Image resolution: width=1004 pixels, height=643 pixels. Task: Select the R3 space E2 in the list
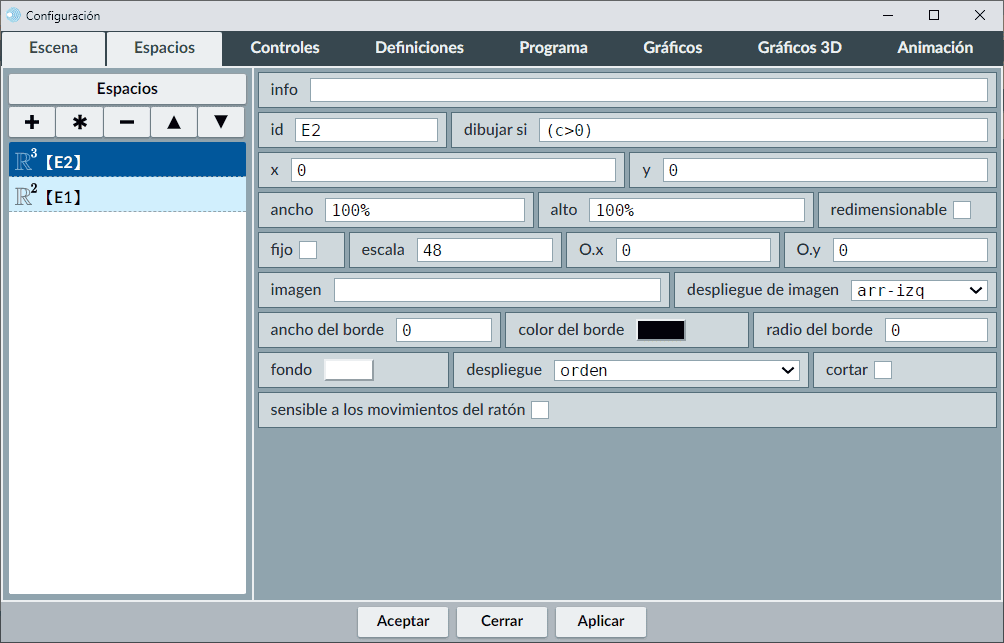[x=127, y=160]
